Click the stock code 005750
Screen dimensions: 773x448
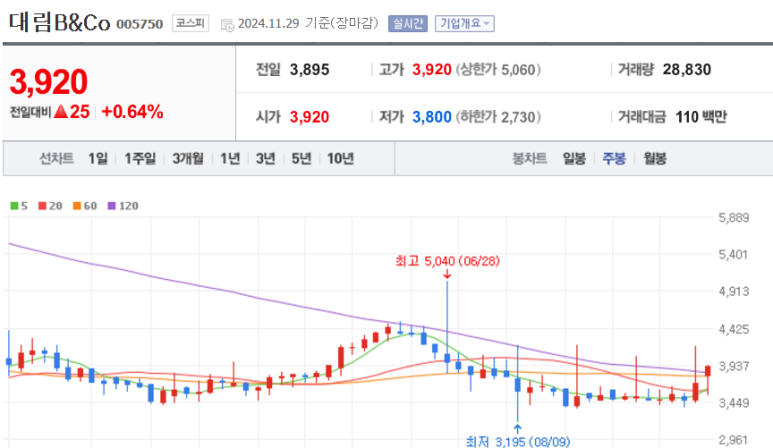pyautogui.click(x=140, y=24)
